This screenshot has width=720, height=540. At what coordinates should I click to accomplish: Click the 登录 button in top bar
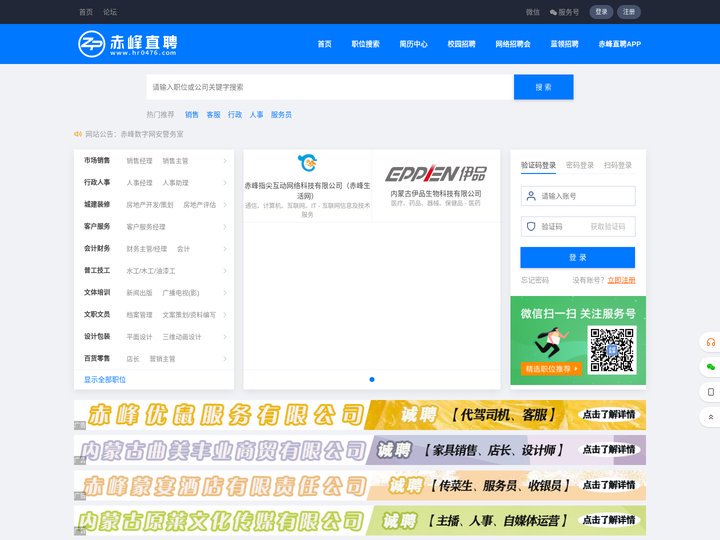click(x=602, y=12)
